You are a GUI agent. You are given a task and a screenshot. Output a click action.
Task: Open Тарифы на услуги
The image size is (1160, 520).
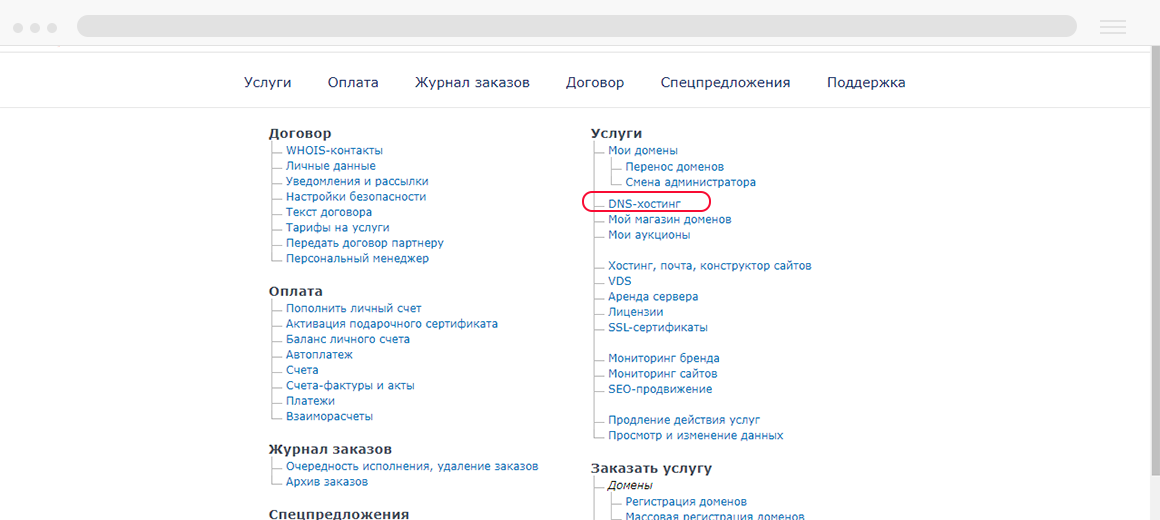(x=337, y=228)
